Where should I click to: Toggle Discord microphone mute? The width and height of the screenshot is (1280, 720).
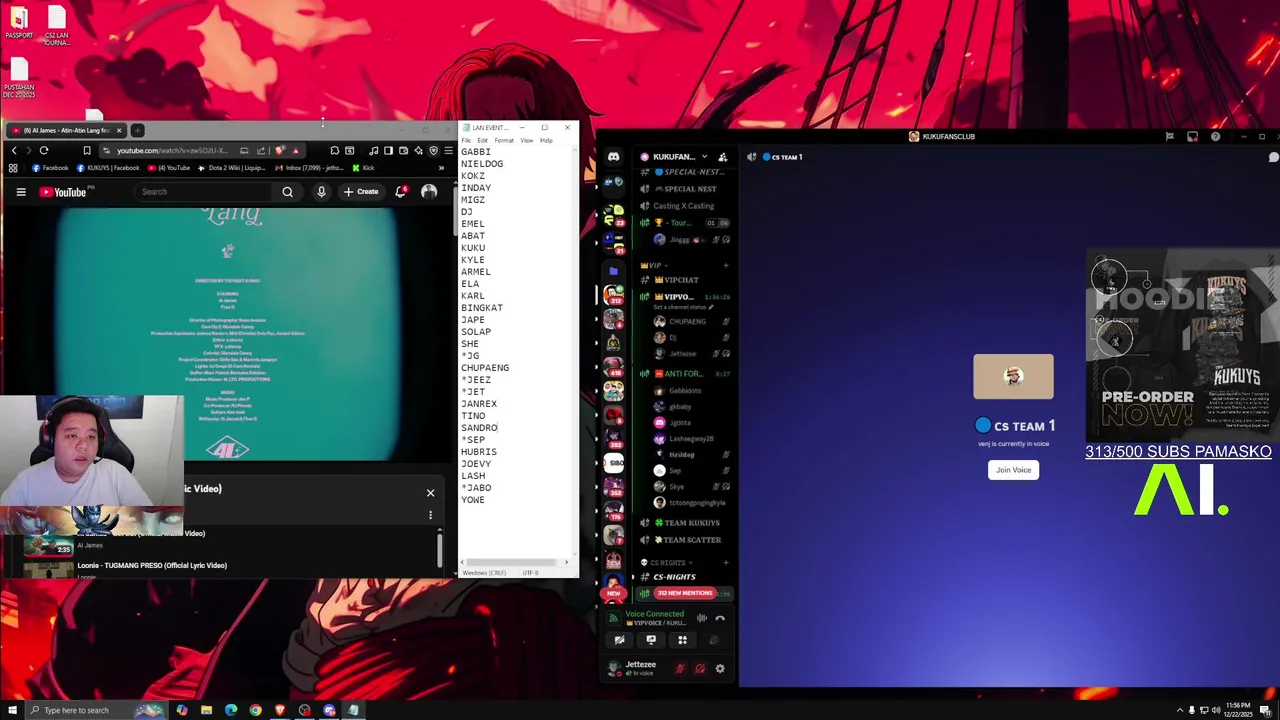click(681, 668)
